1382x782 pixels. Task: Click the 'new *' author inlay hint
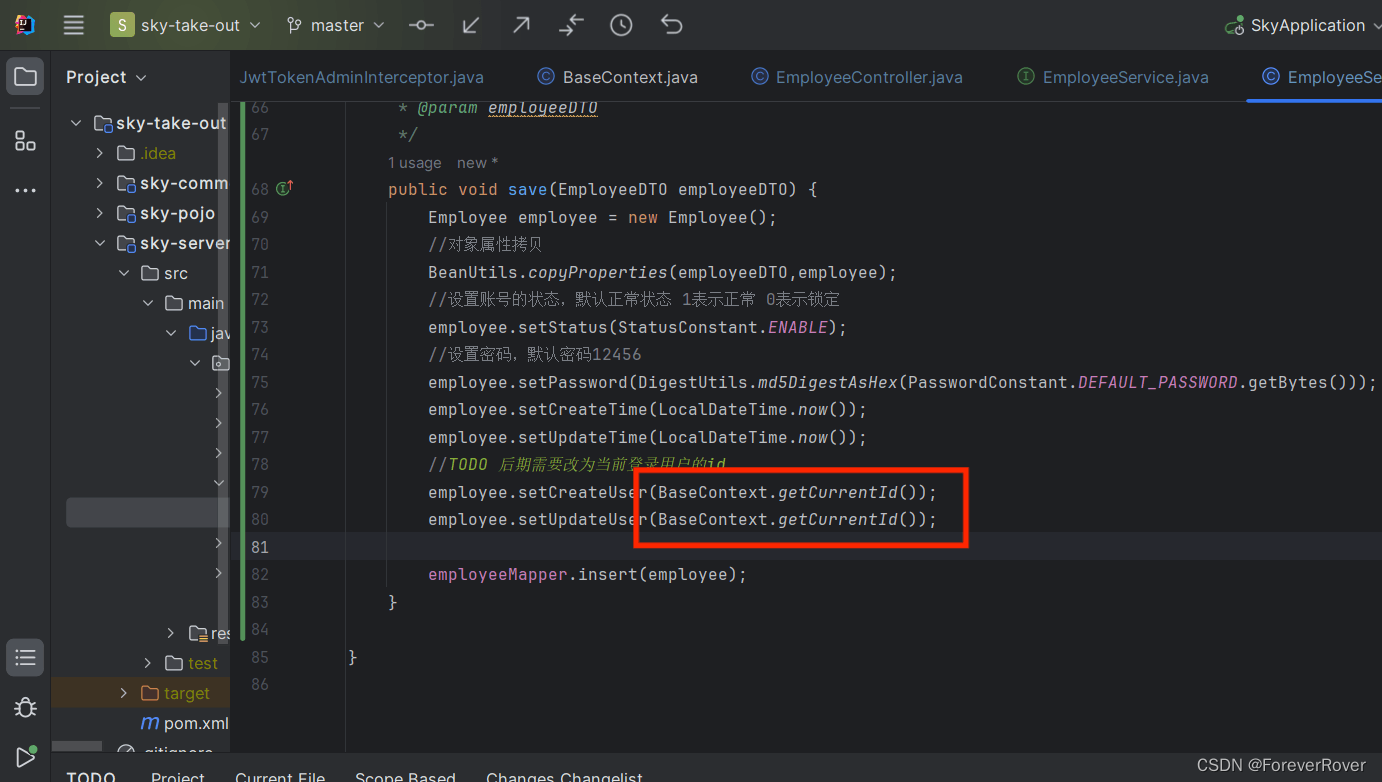(477, 162)
